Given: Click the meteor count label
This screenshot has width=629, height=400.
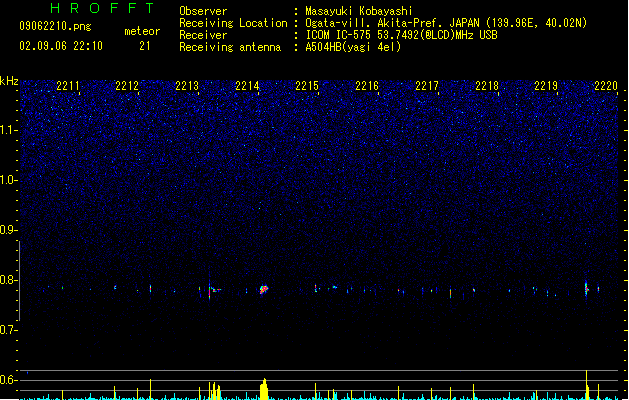Looking at the screenshot, I should (x=142, y=31).
